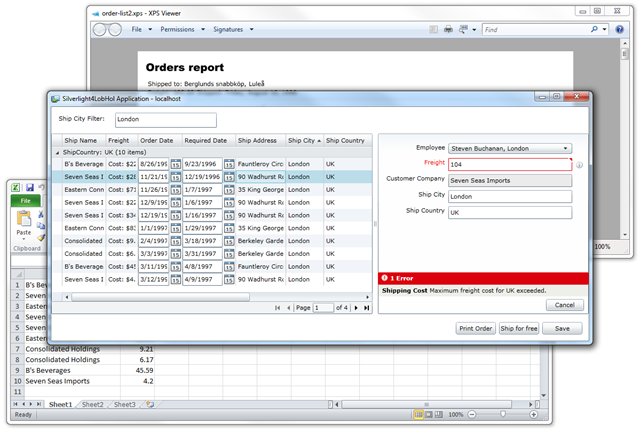This screenshot has height=431, width=640.
Task: Click the Freight field validation info icon
Action: tap(580, 164)
